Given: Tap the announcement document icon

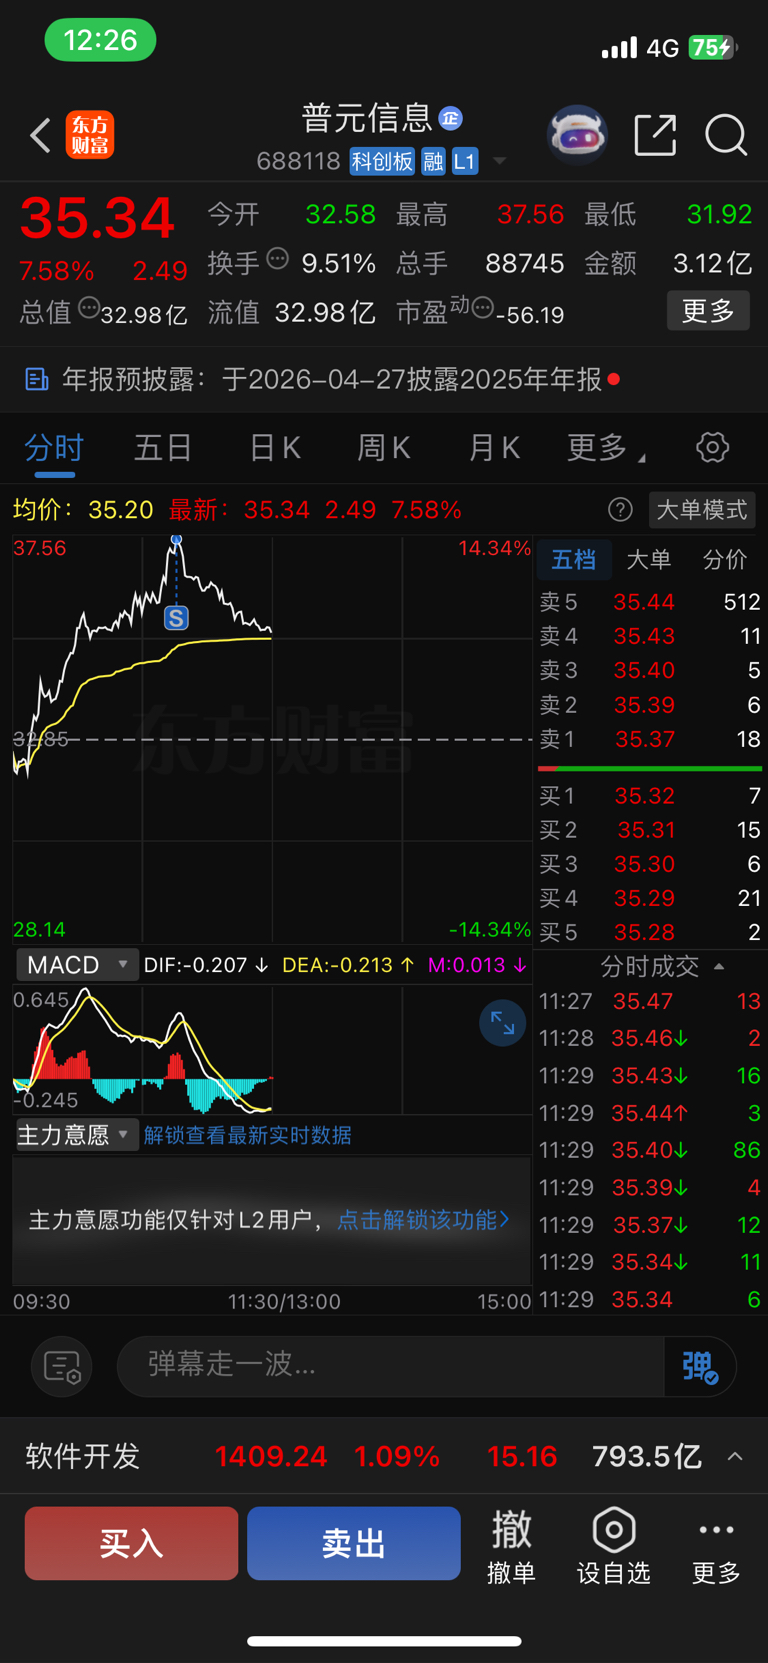Looking at the screenshot, I should [37, 379].
